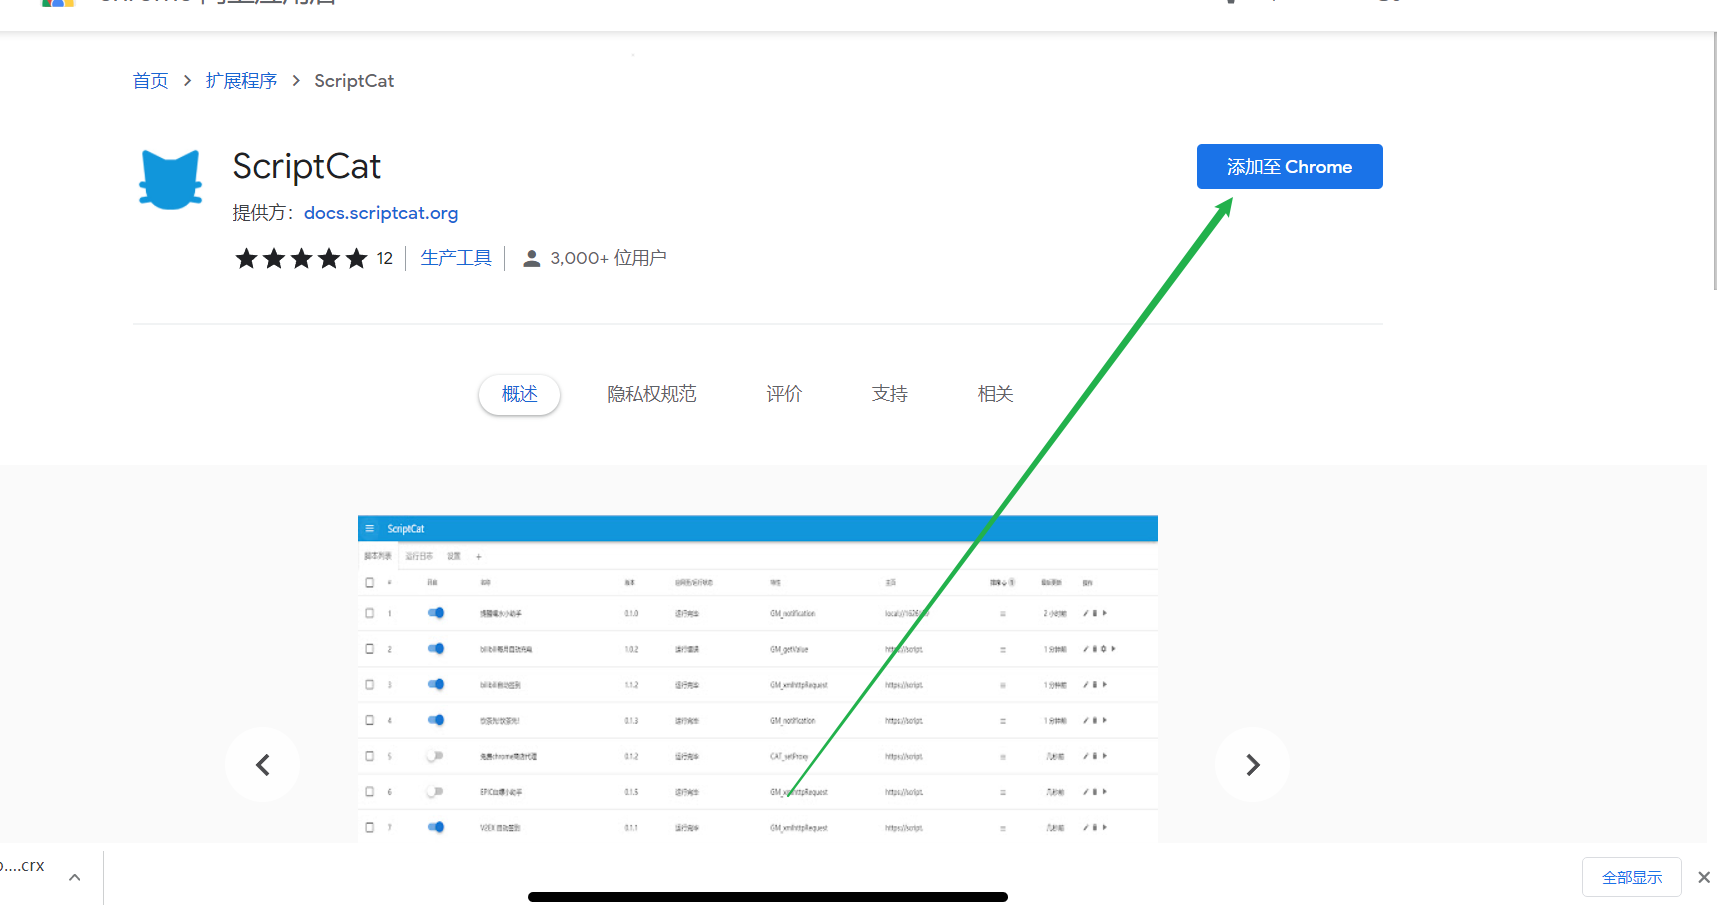
Task: Collapse the download bar with the up chevron
Action: 74,876
